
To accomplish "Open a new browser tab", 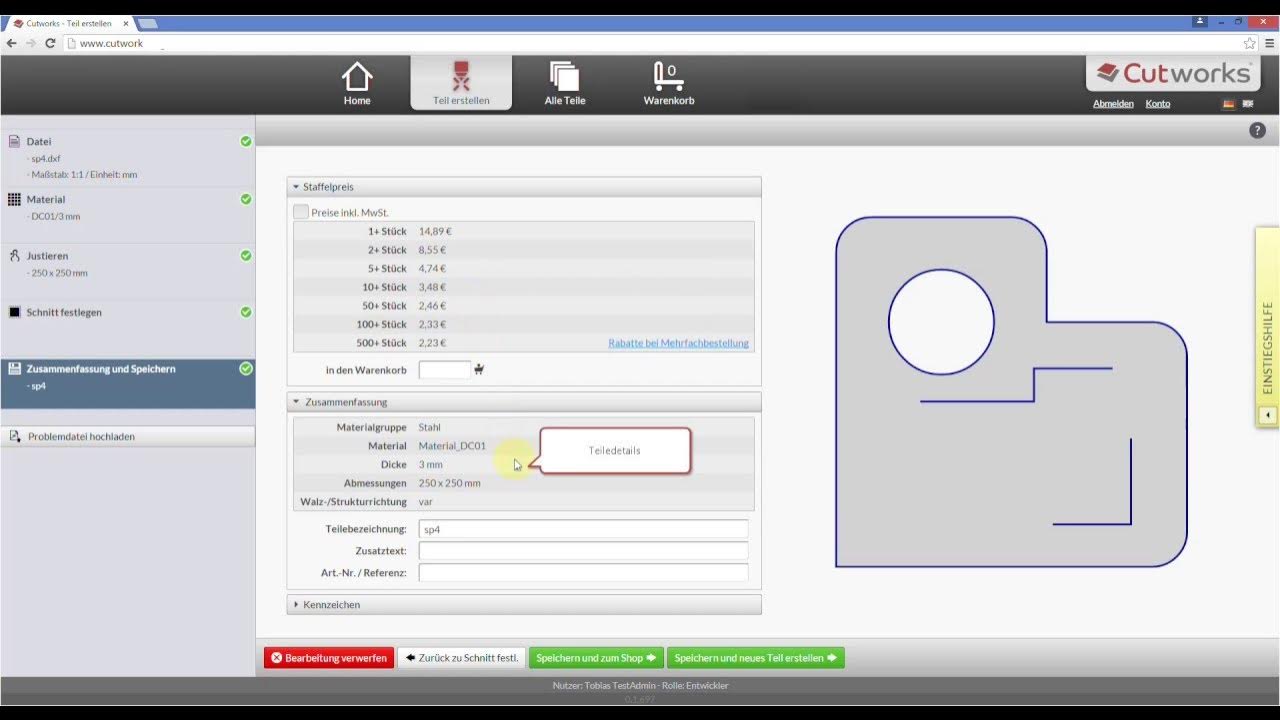I will coord(147,23).
